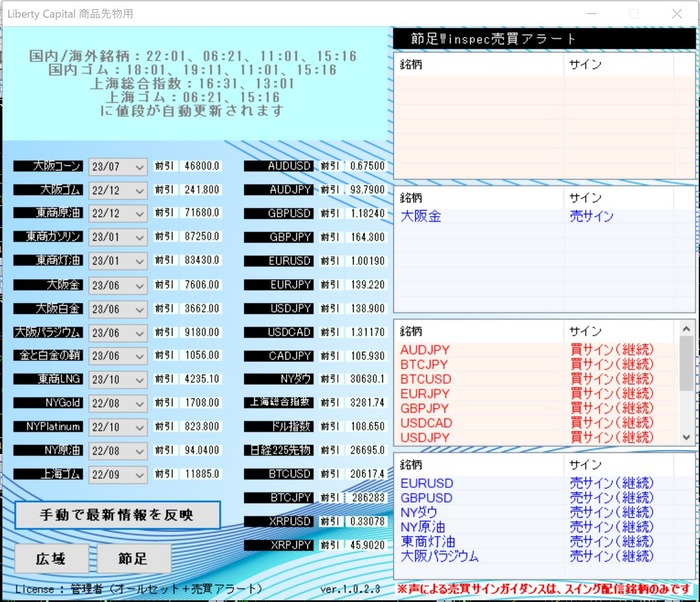
Task: Click the NYPlatinum label
Action: coord(48,426)
